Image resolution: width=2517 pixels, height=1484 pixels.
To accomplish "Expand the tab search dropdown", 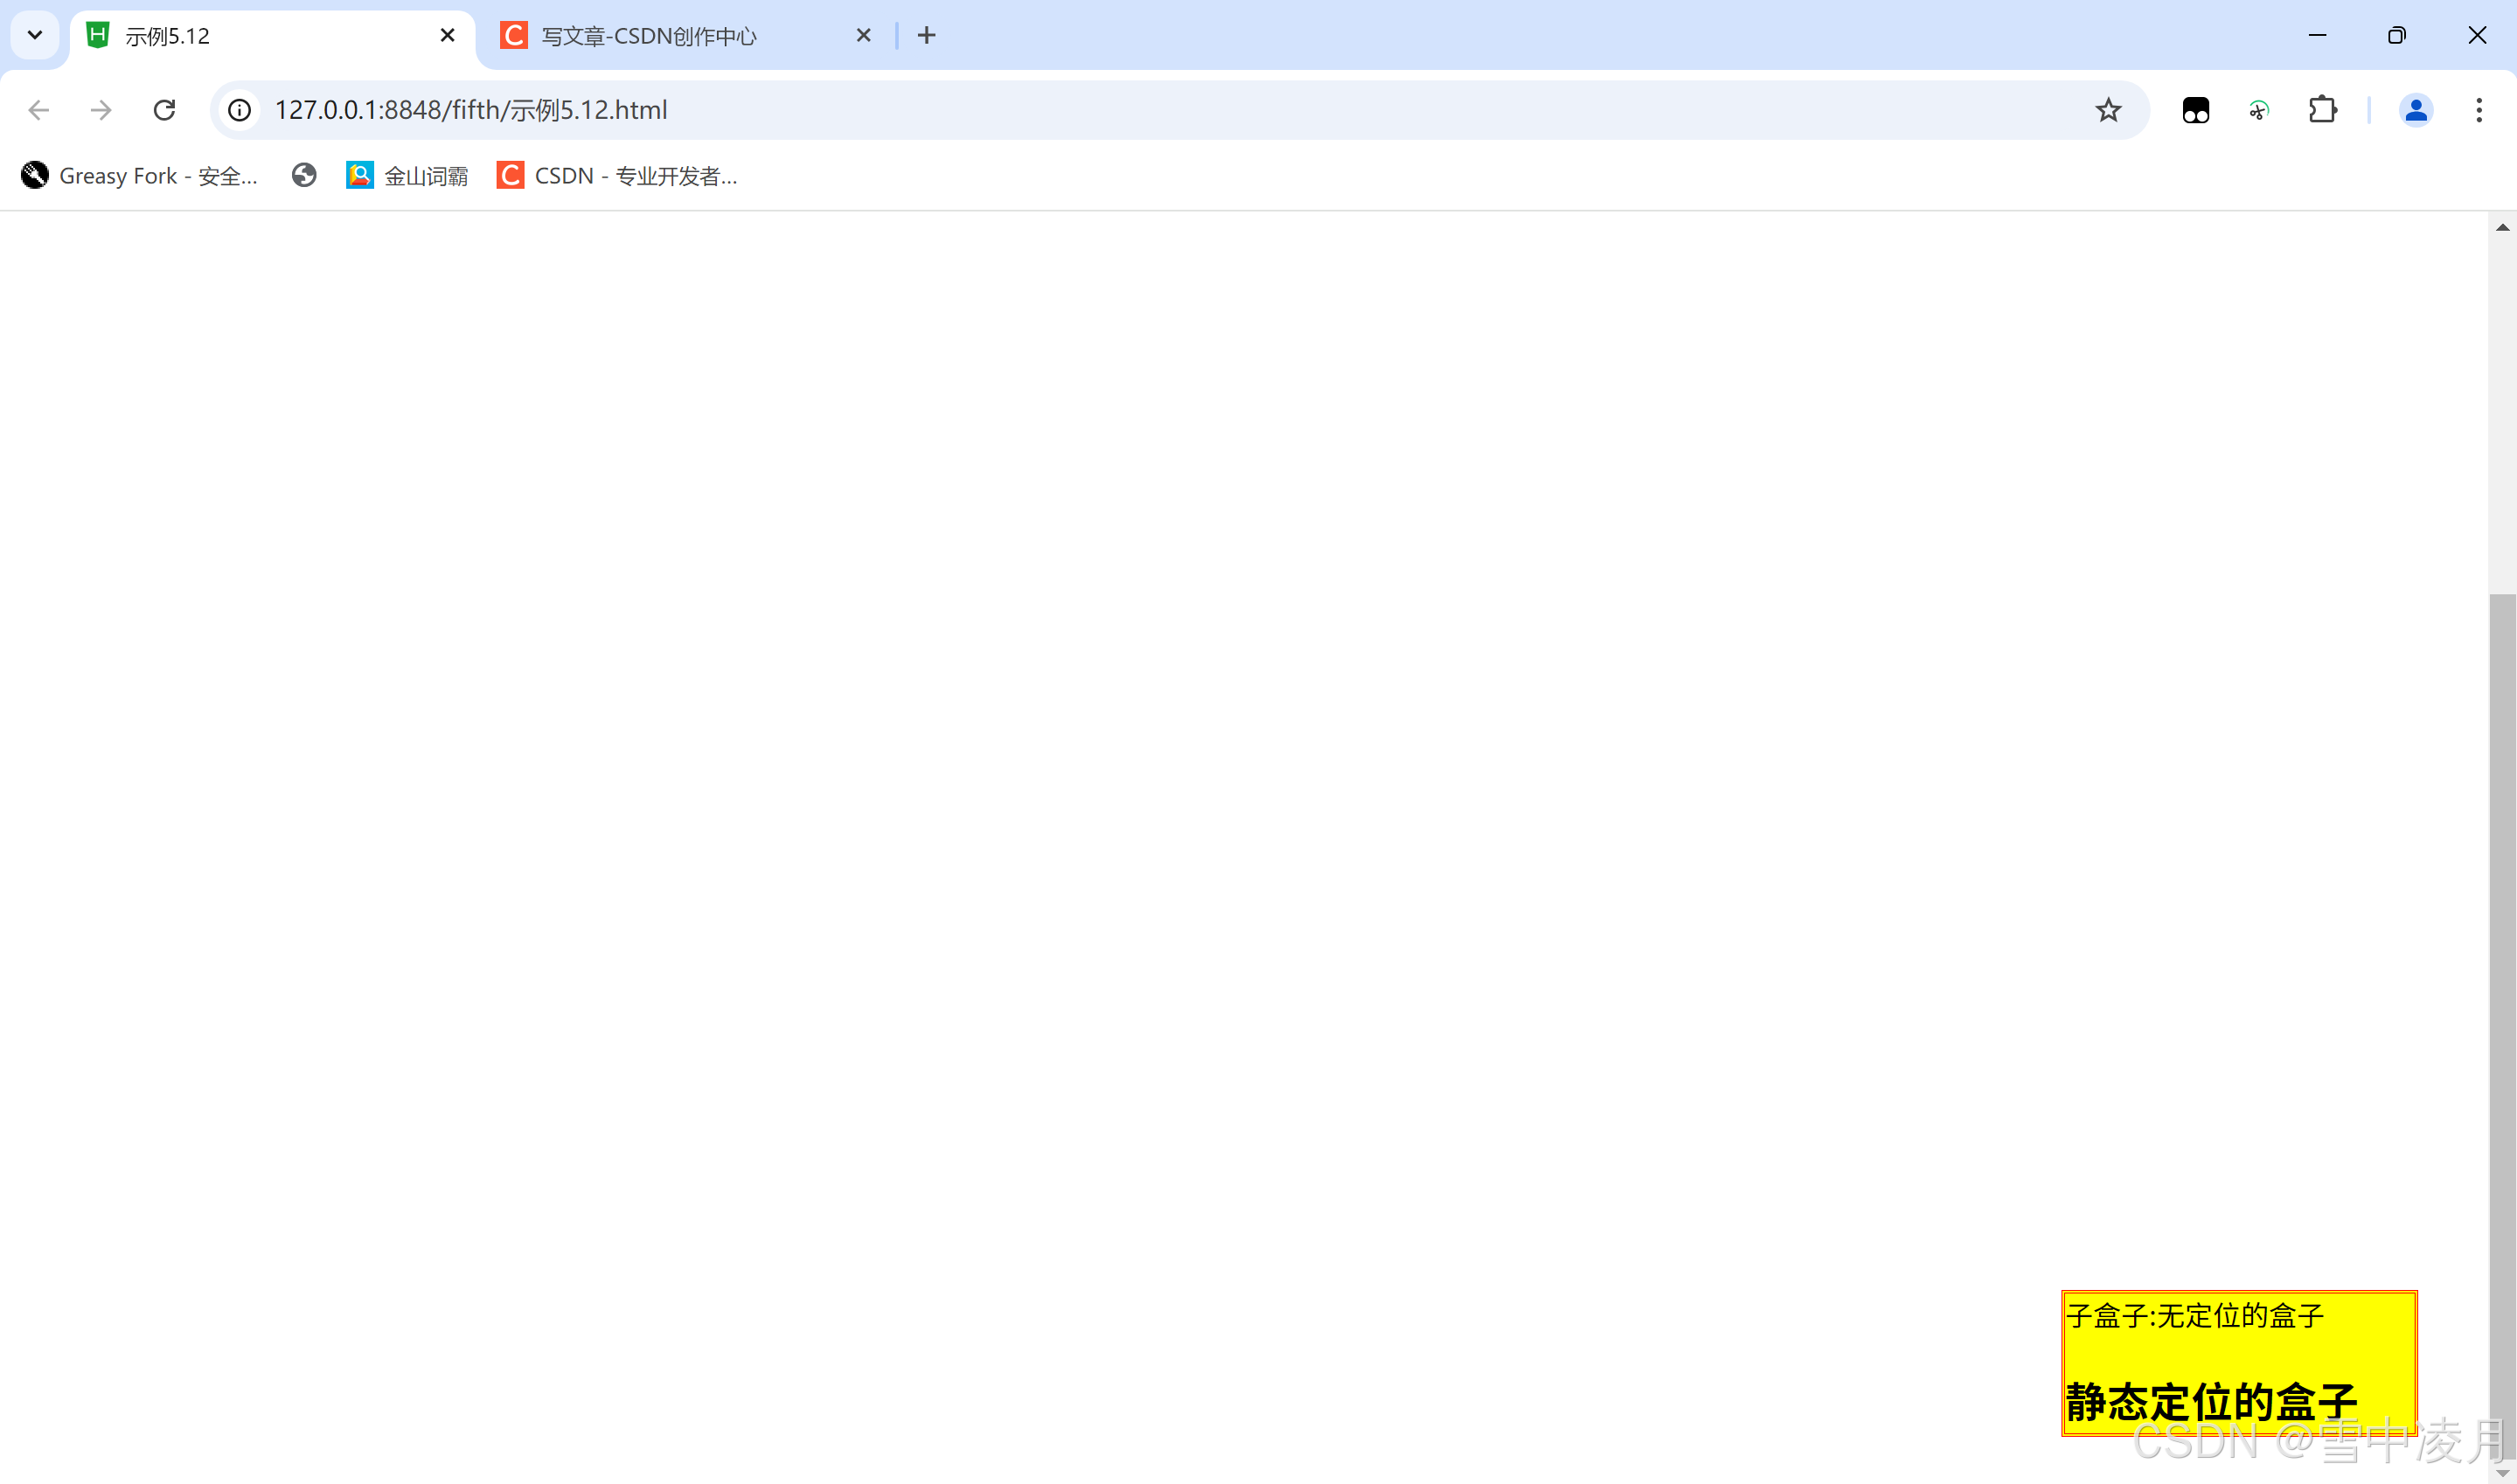I will pyautogui.click(x=35, y=36).
